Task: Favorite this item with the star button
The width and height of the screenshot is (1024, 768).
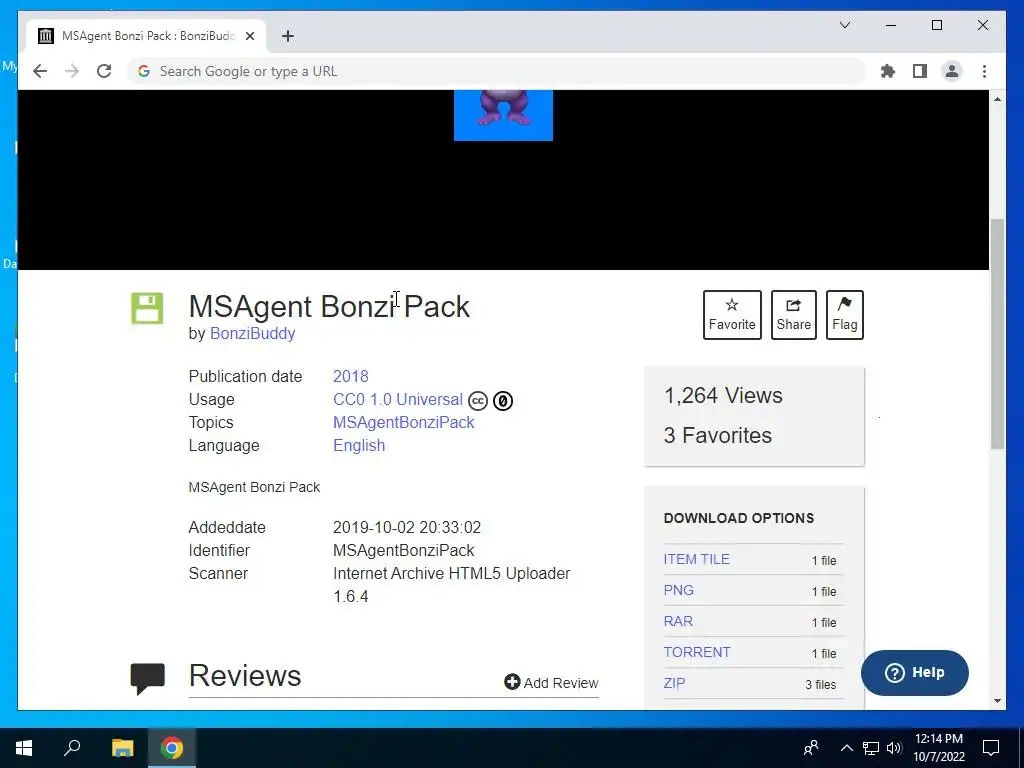Action: 732,315
